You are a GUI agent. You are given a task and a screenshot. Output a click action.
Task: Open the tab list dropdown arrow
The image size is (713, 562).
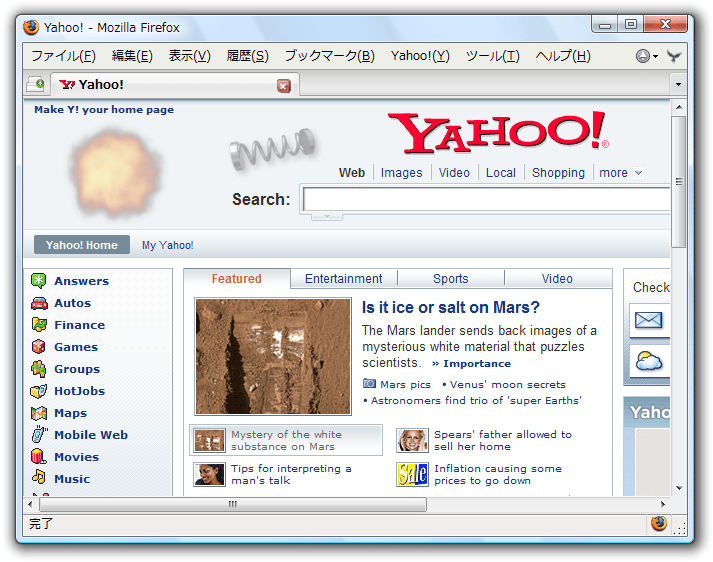click(678, 85)
